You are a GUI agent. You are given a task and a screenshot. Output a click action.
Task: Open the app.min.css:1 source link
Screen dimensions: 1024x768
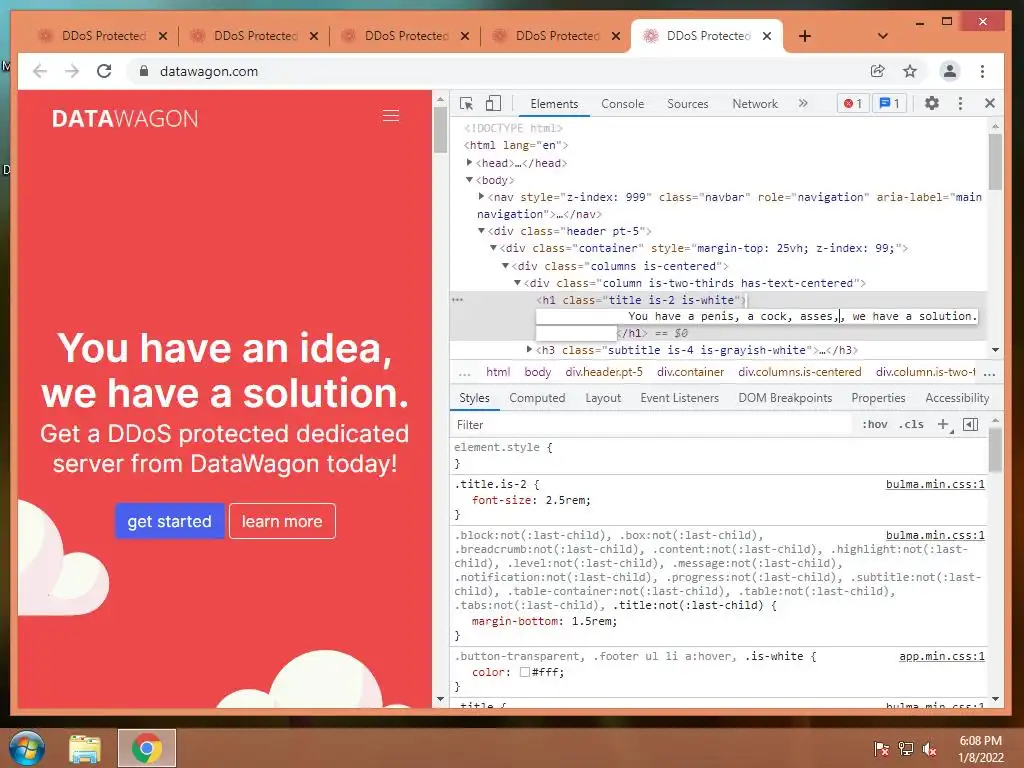click(941, 656)
